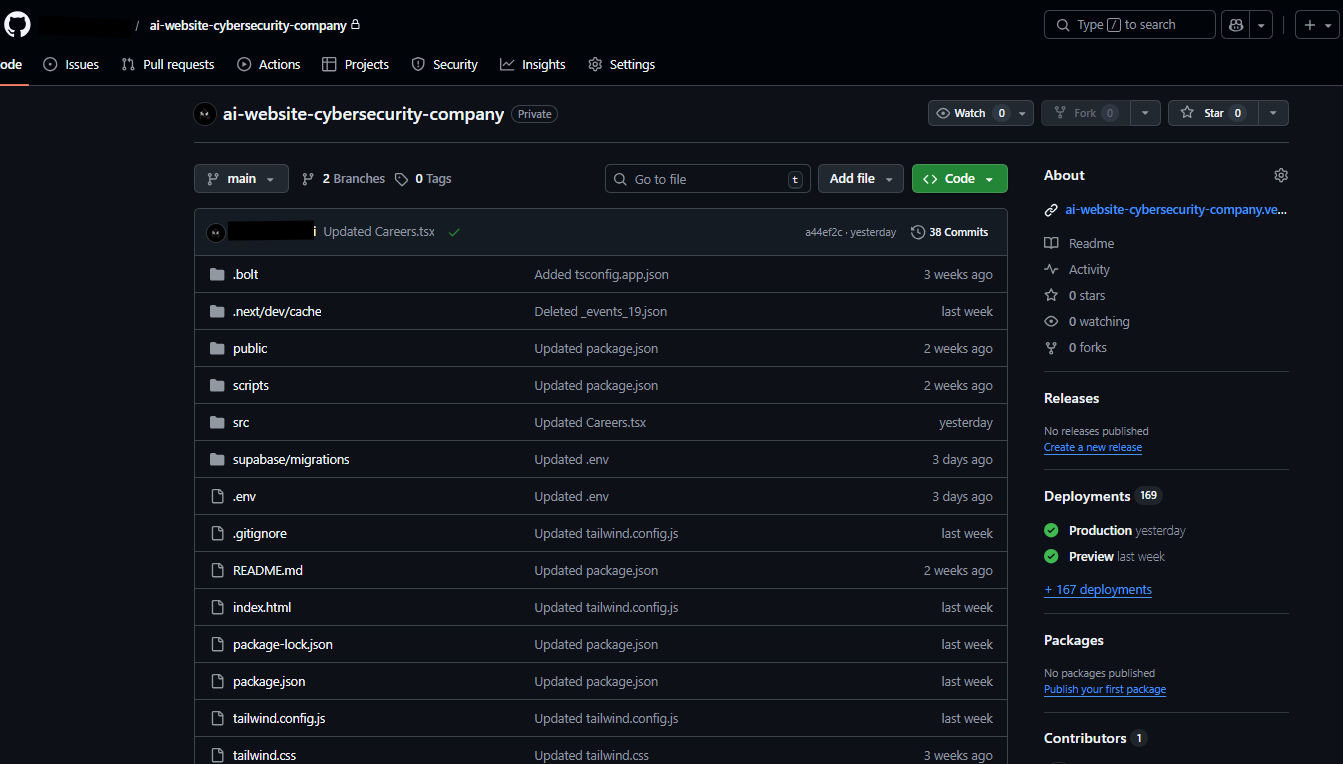This screenshot has width=1343, height=764.
Task: View the 0 watching link
Action: coord(1099,321)
